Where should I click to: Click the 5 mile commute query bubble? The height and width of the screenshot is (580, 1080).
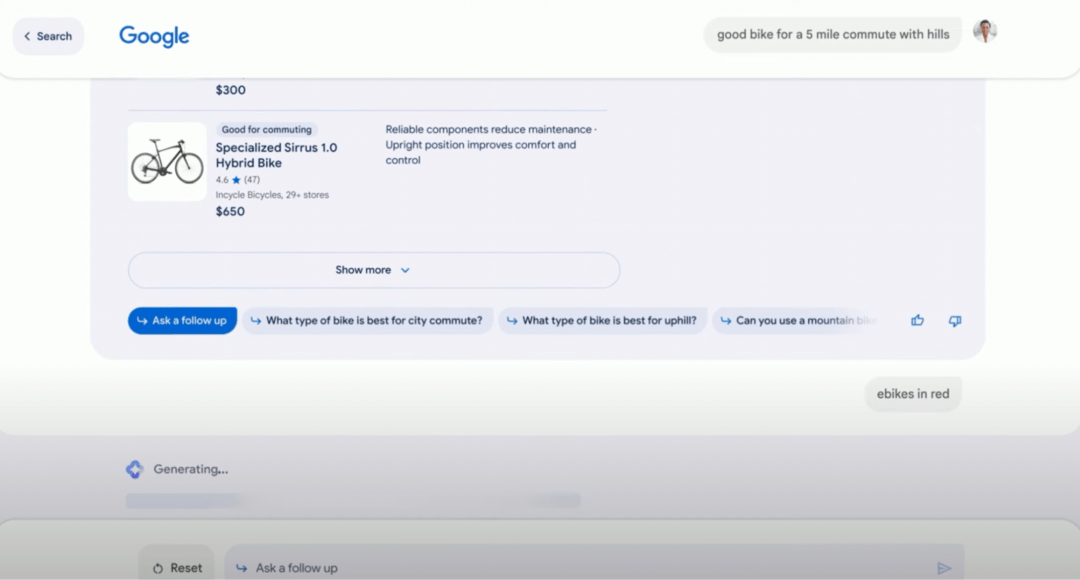tap(832, 34)
